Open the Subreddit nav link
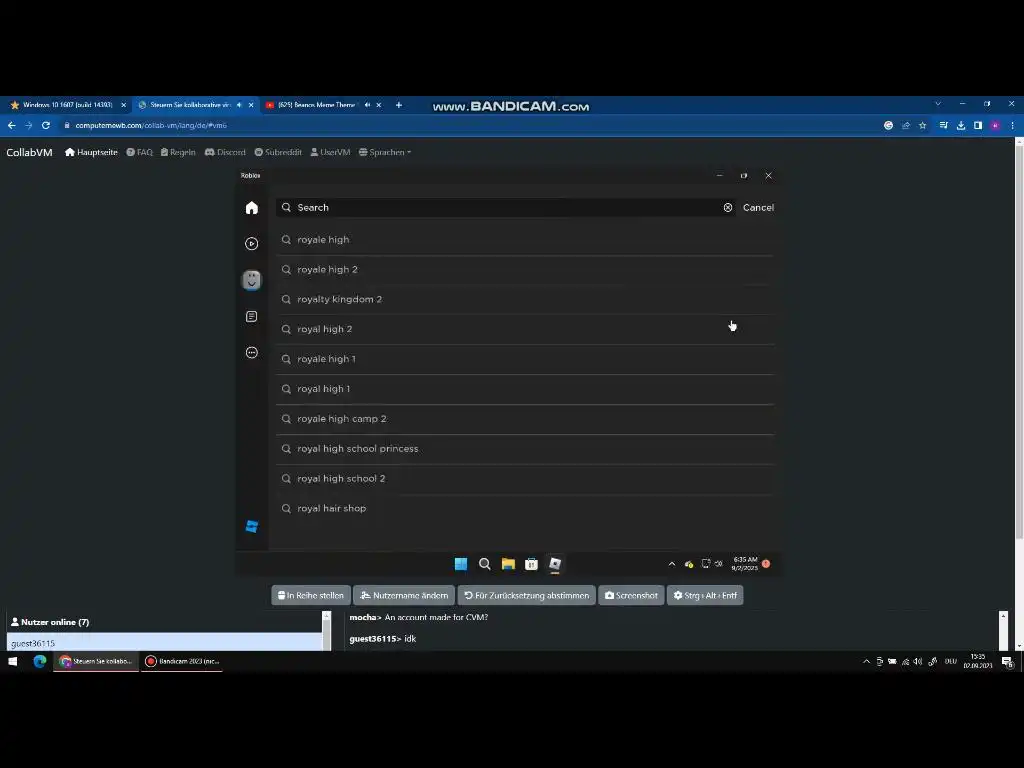 [x=278, y=152]
